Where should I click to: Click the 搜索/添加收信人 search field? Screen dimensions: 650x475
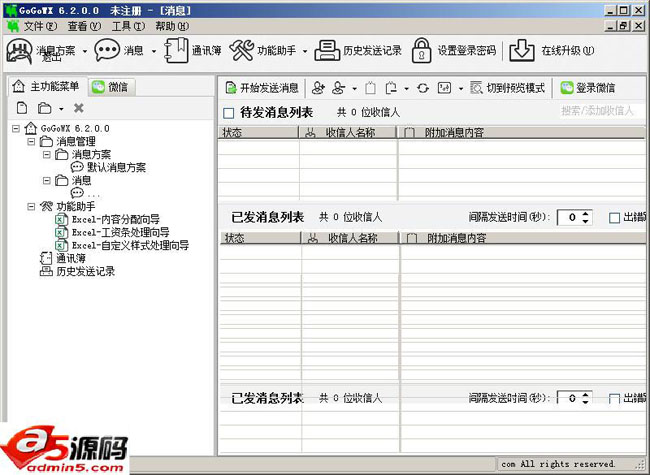point(600,111)
